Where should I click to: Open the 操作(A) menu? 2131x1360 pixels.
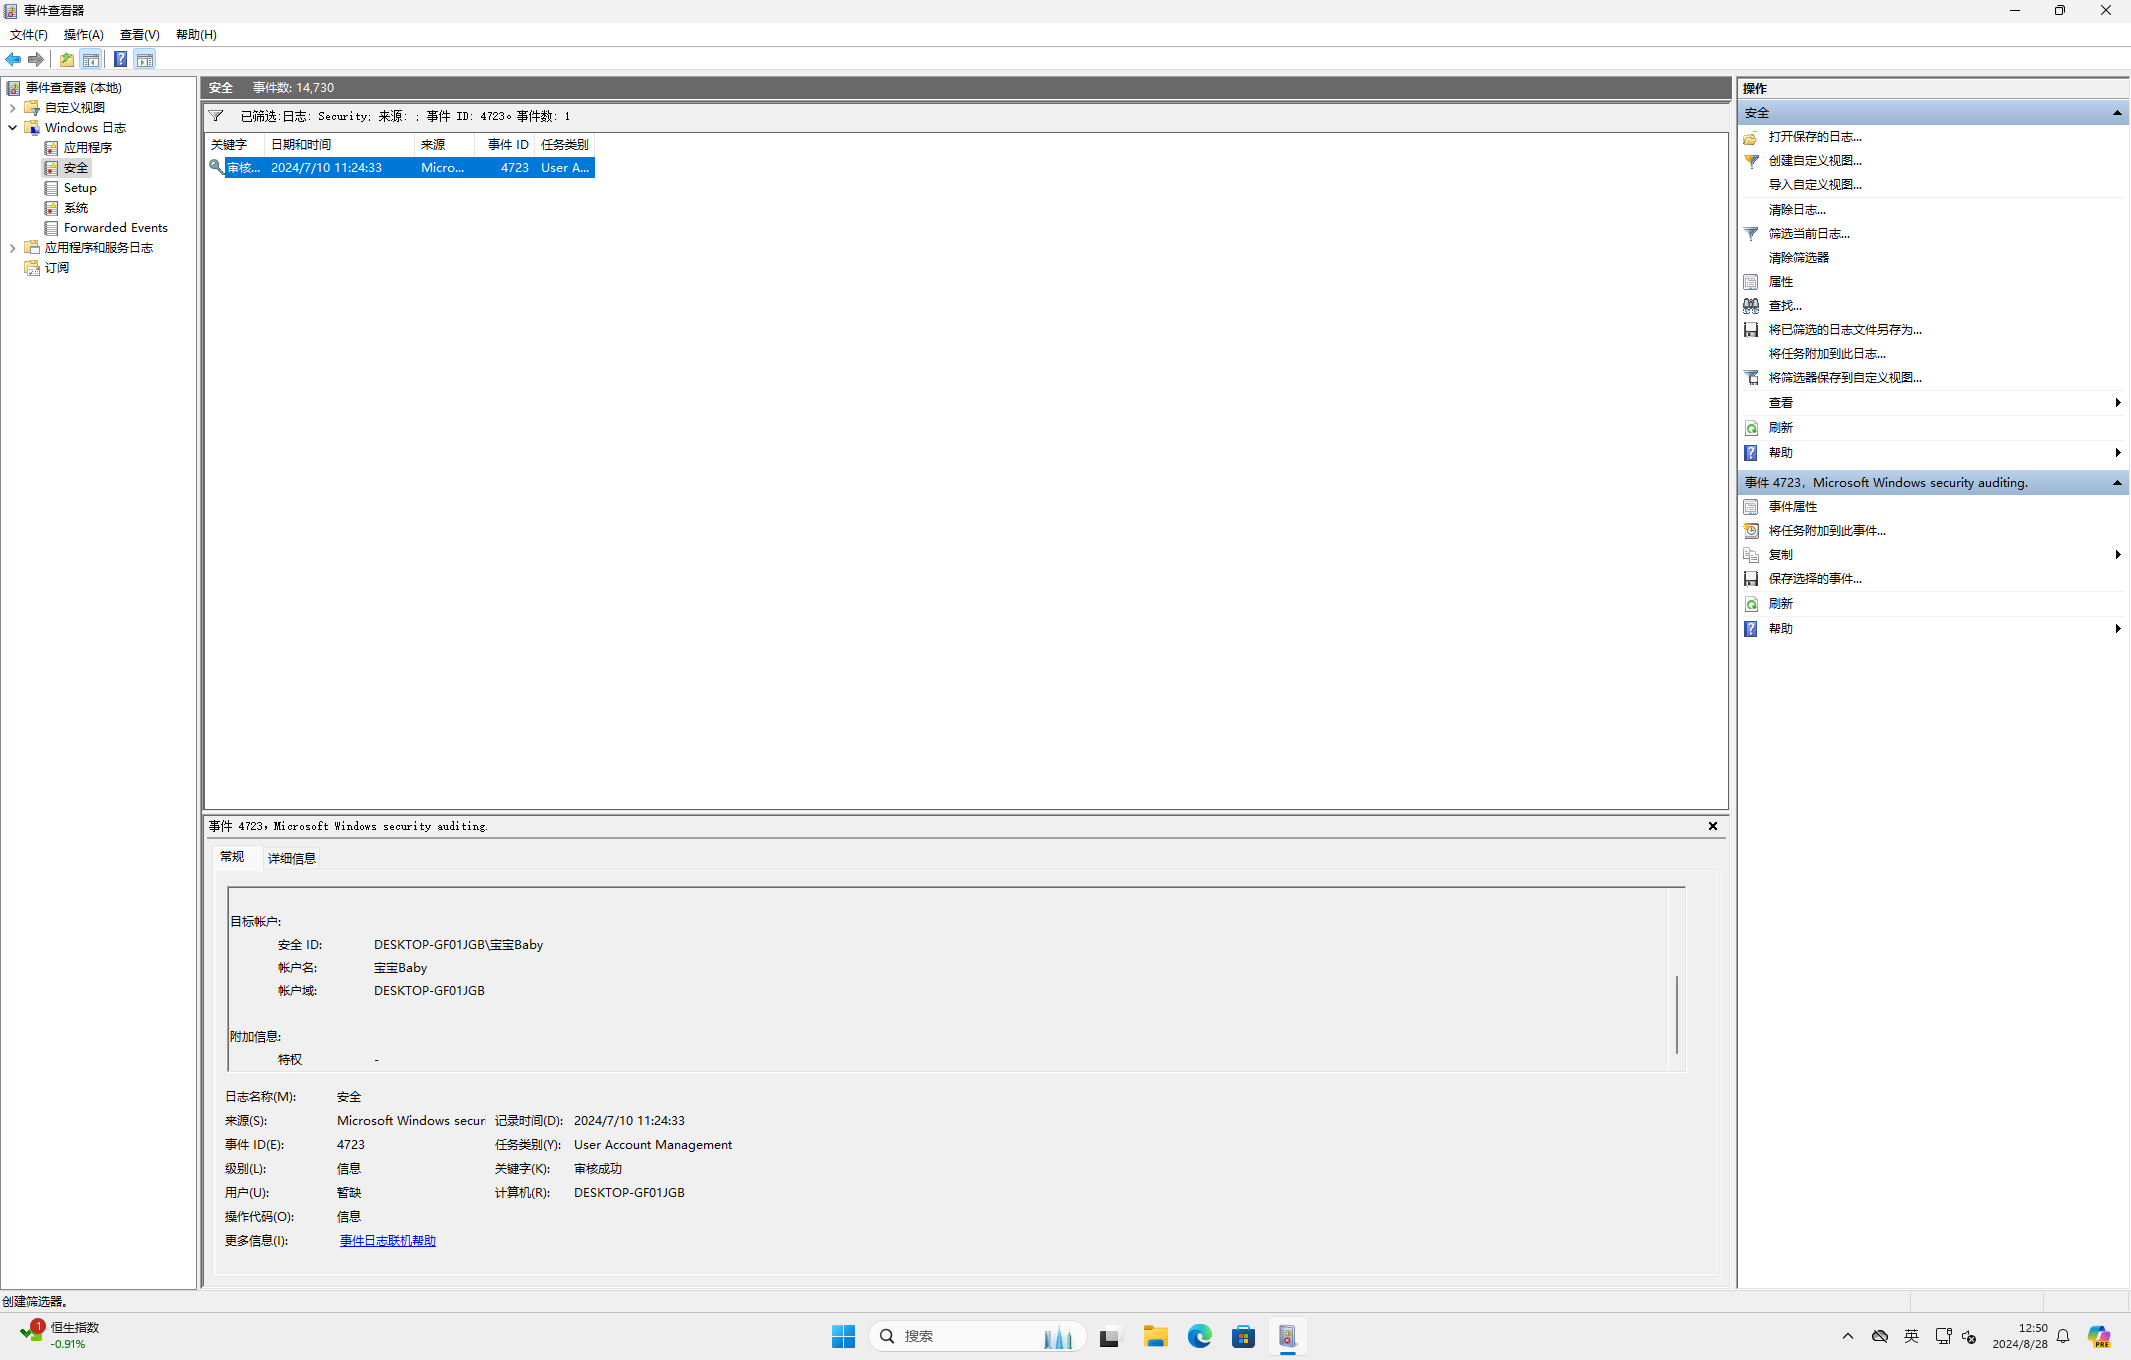point(84,35)
